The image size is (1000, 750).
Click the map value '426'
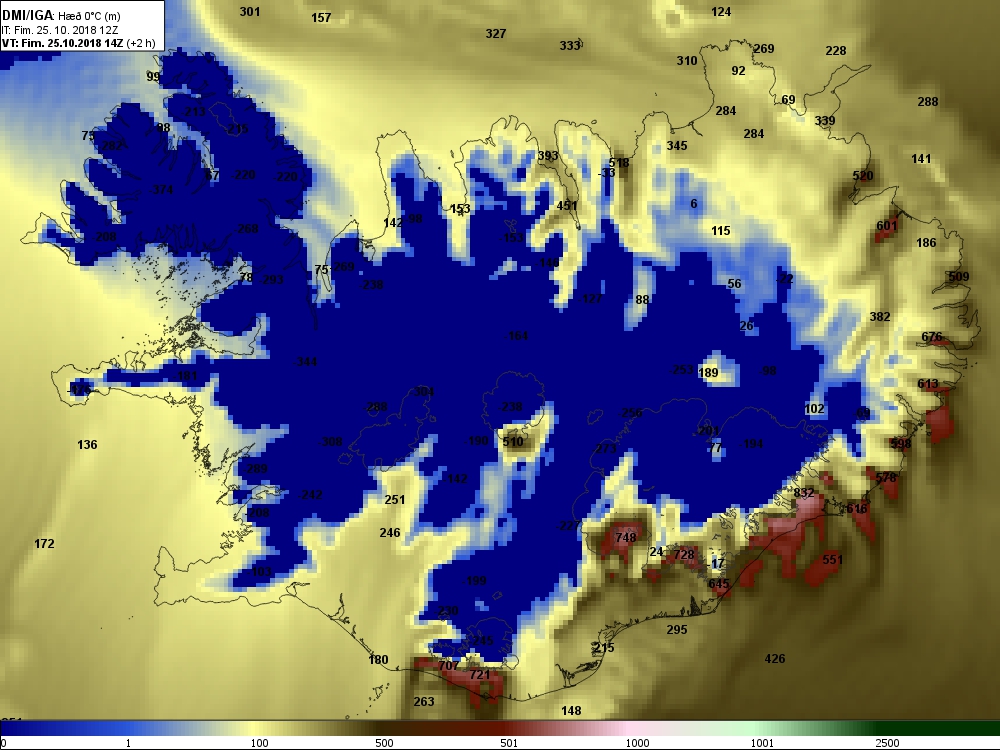tap(775, 658)
